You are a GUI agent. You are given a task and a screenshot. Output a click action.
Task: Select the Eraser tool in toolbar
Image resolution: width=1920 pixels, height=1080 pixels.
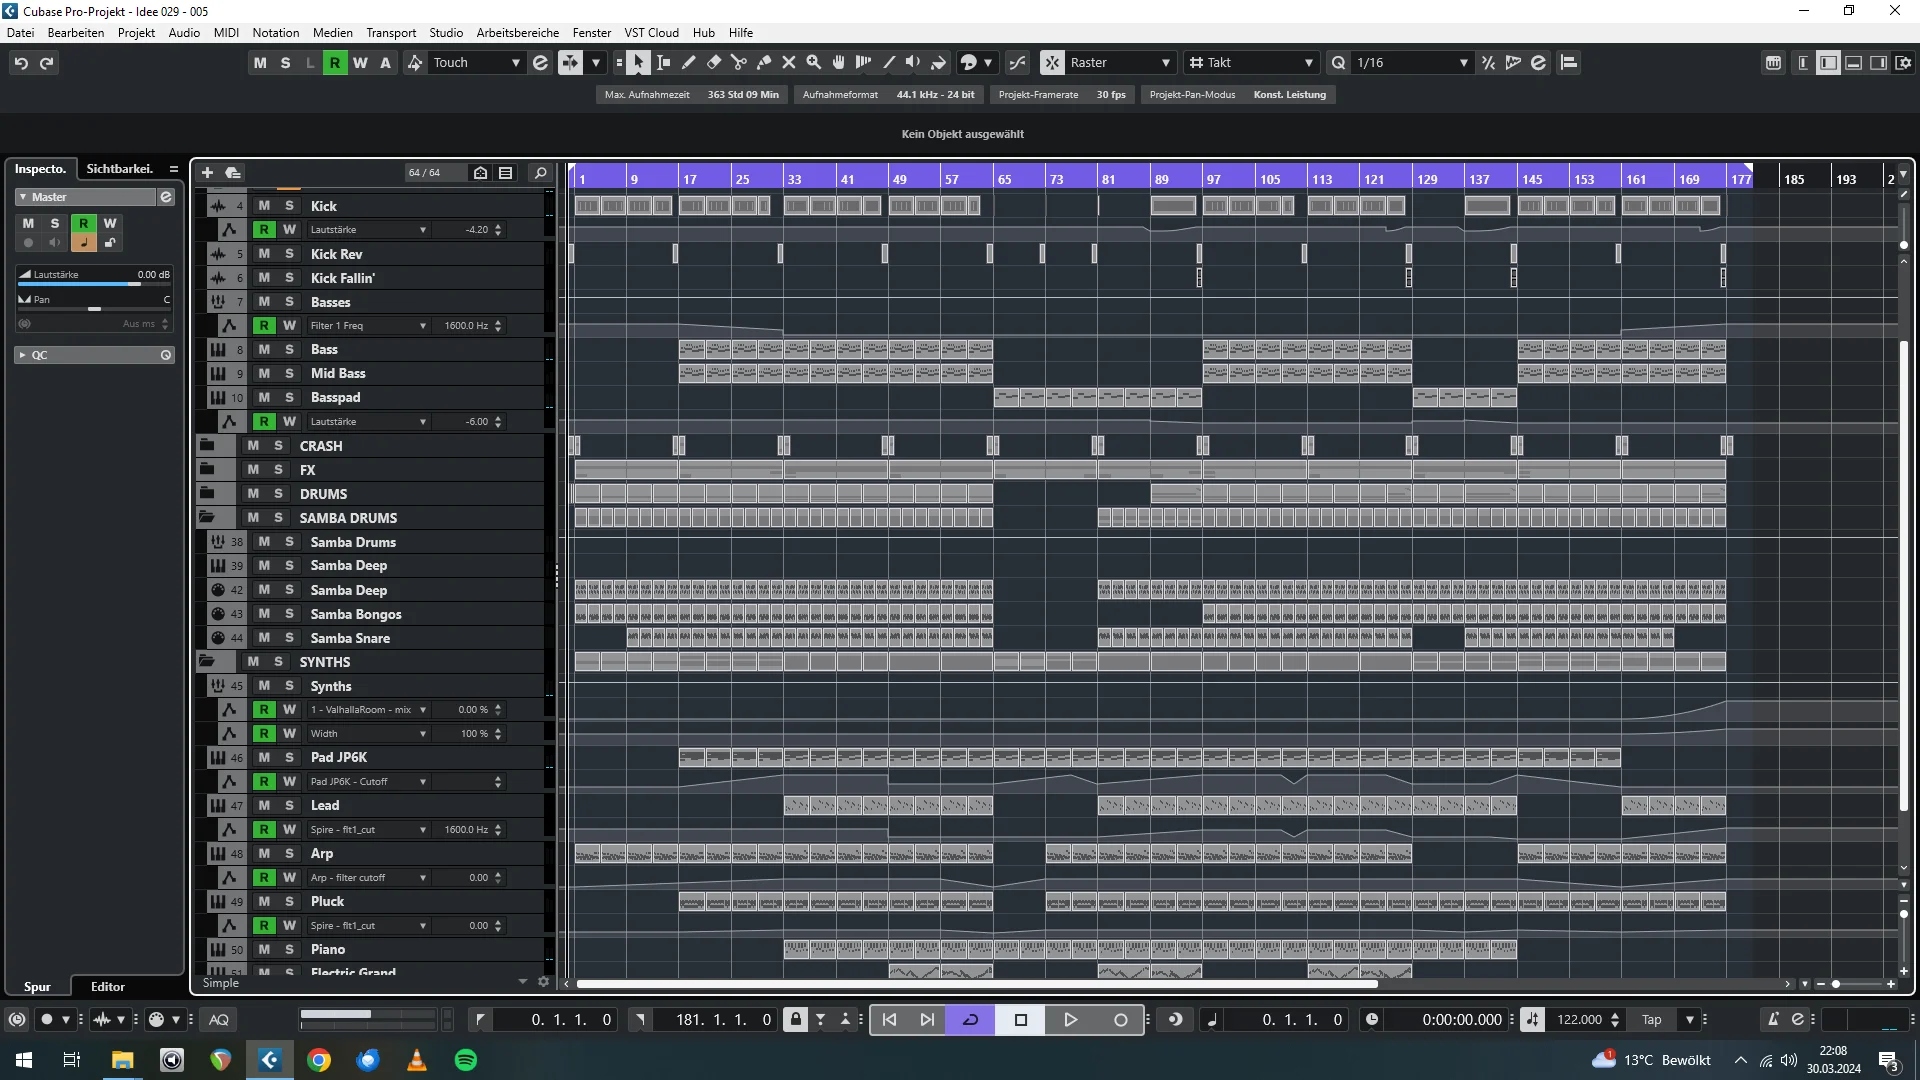(x=714, y=62)
